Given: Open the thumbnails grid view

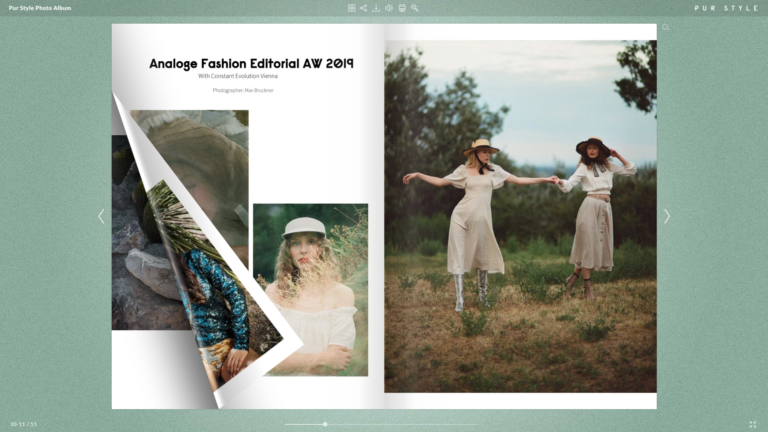Looking at the screenshot, I should 352,8.
